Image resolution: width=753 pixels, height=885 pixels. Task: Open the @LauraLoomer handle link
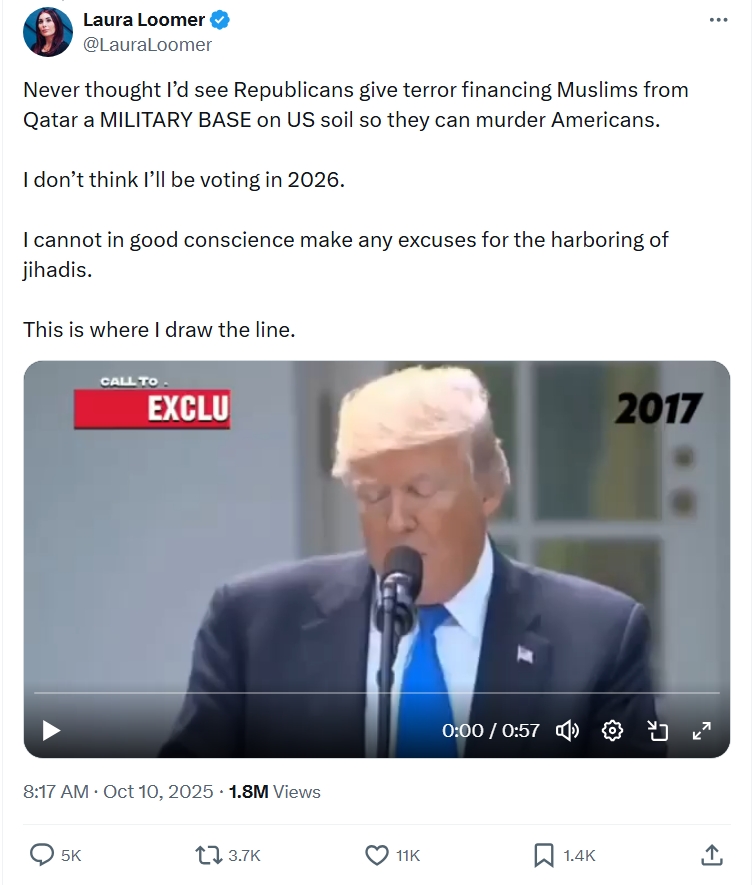(x=147, y=45)
